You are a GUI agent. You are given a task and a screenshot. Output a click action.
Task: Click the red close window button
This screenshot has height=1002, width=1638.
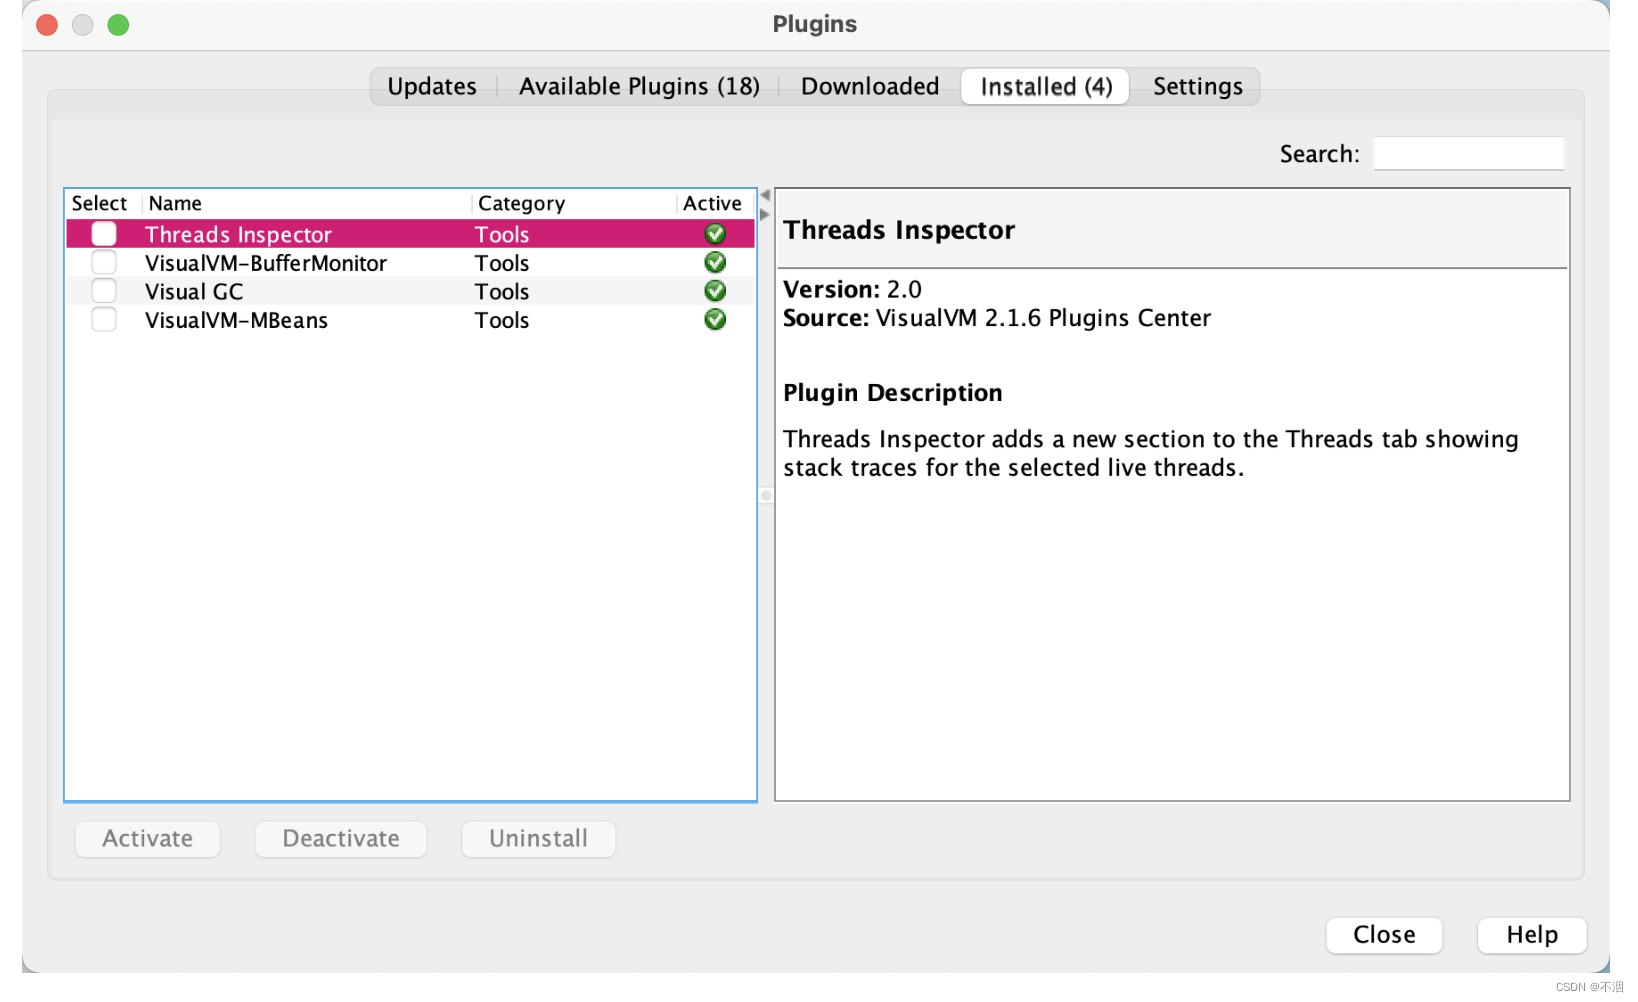pos(47,25)
